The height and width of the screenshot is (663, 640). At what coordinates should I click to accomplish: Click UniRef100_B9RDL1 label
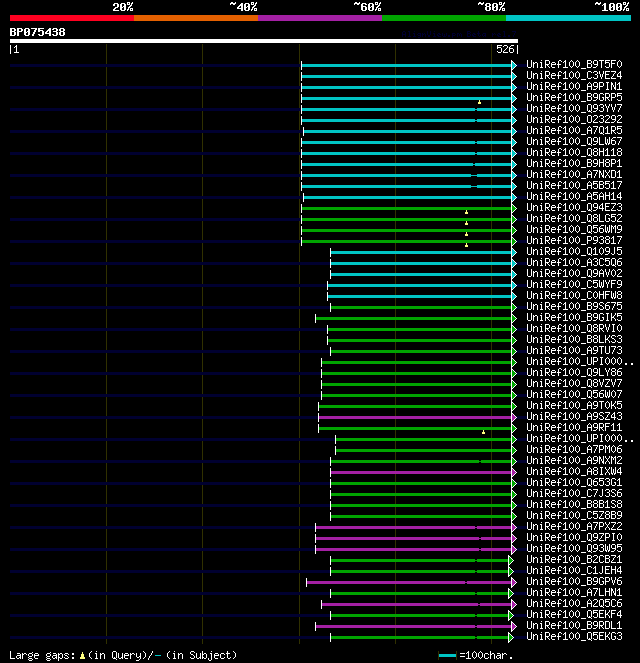point(574,625)
